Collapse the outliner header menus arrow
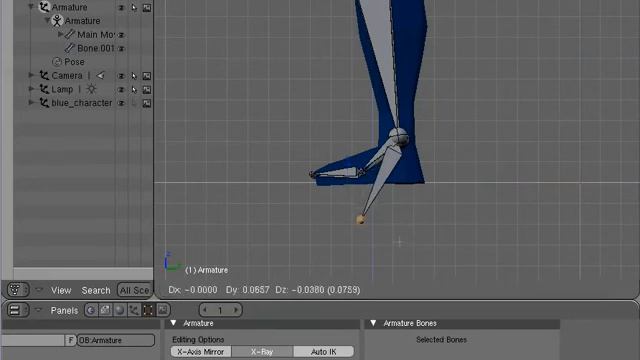The height and width of the screenshot is (360, 640). (39, 290)
